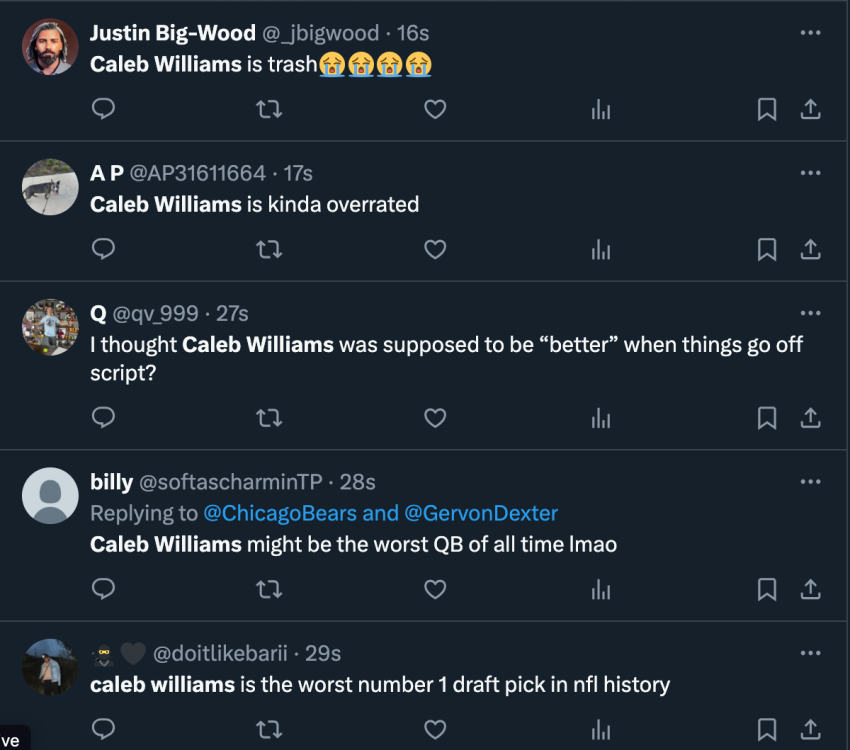
Task: Like the tweet by @_jbigwood
Action: click(435, 109)
